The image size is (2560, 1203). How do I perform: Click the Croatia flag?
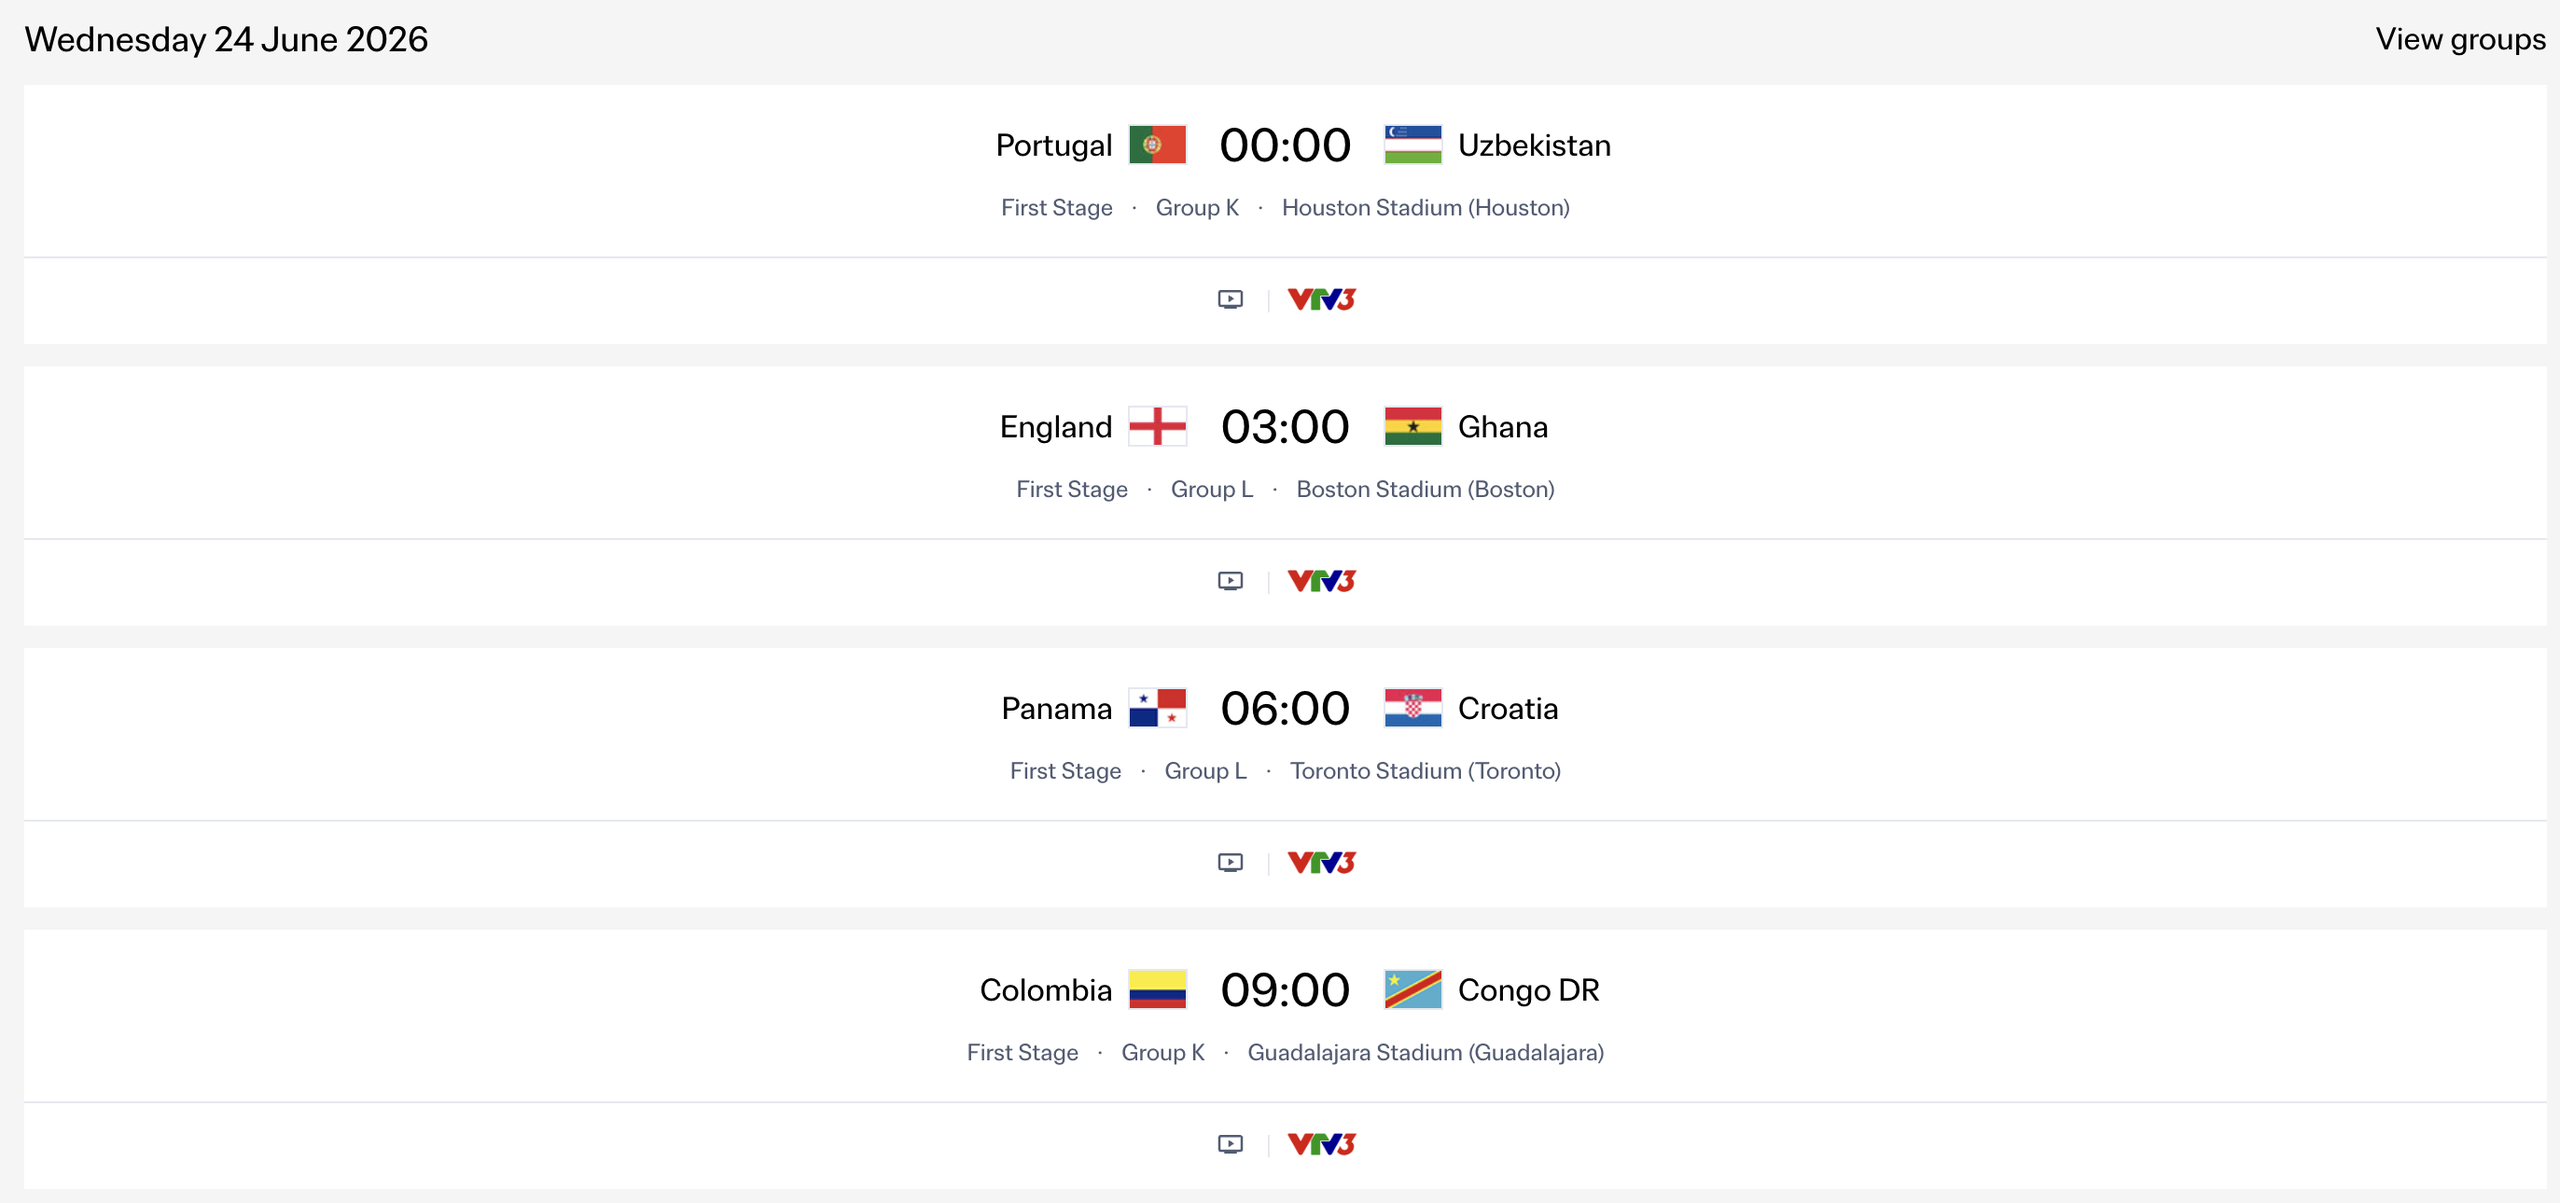1412,708
